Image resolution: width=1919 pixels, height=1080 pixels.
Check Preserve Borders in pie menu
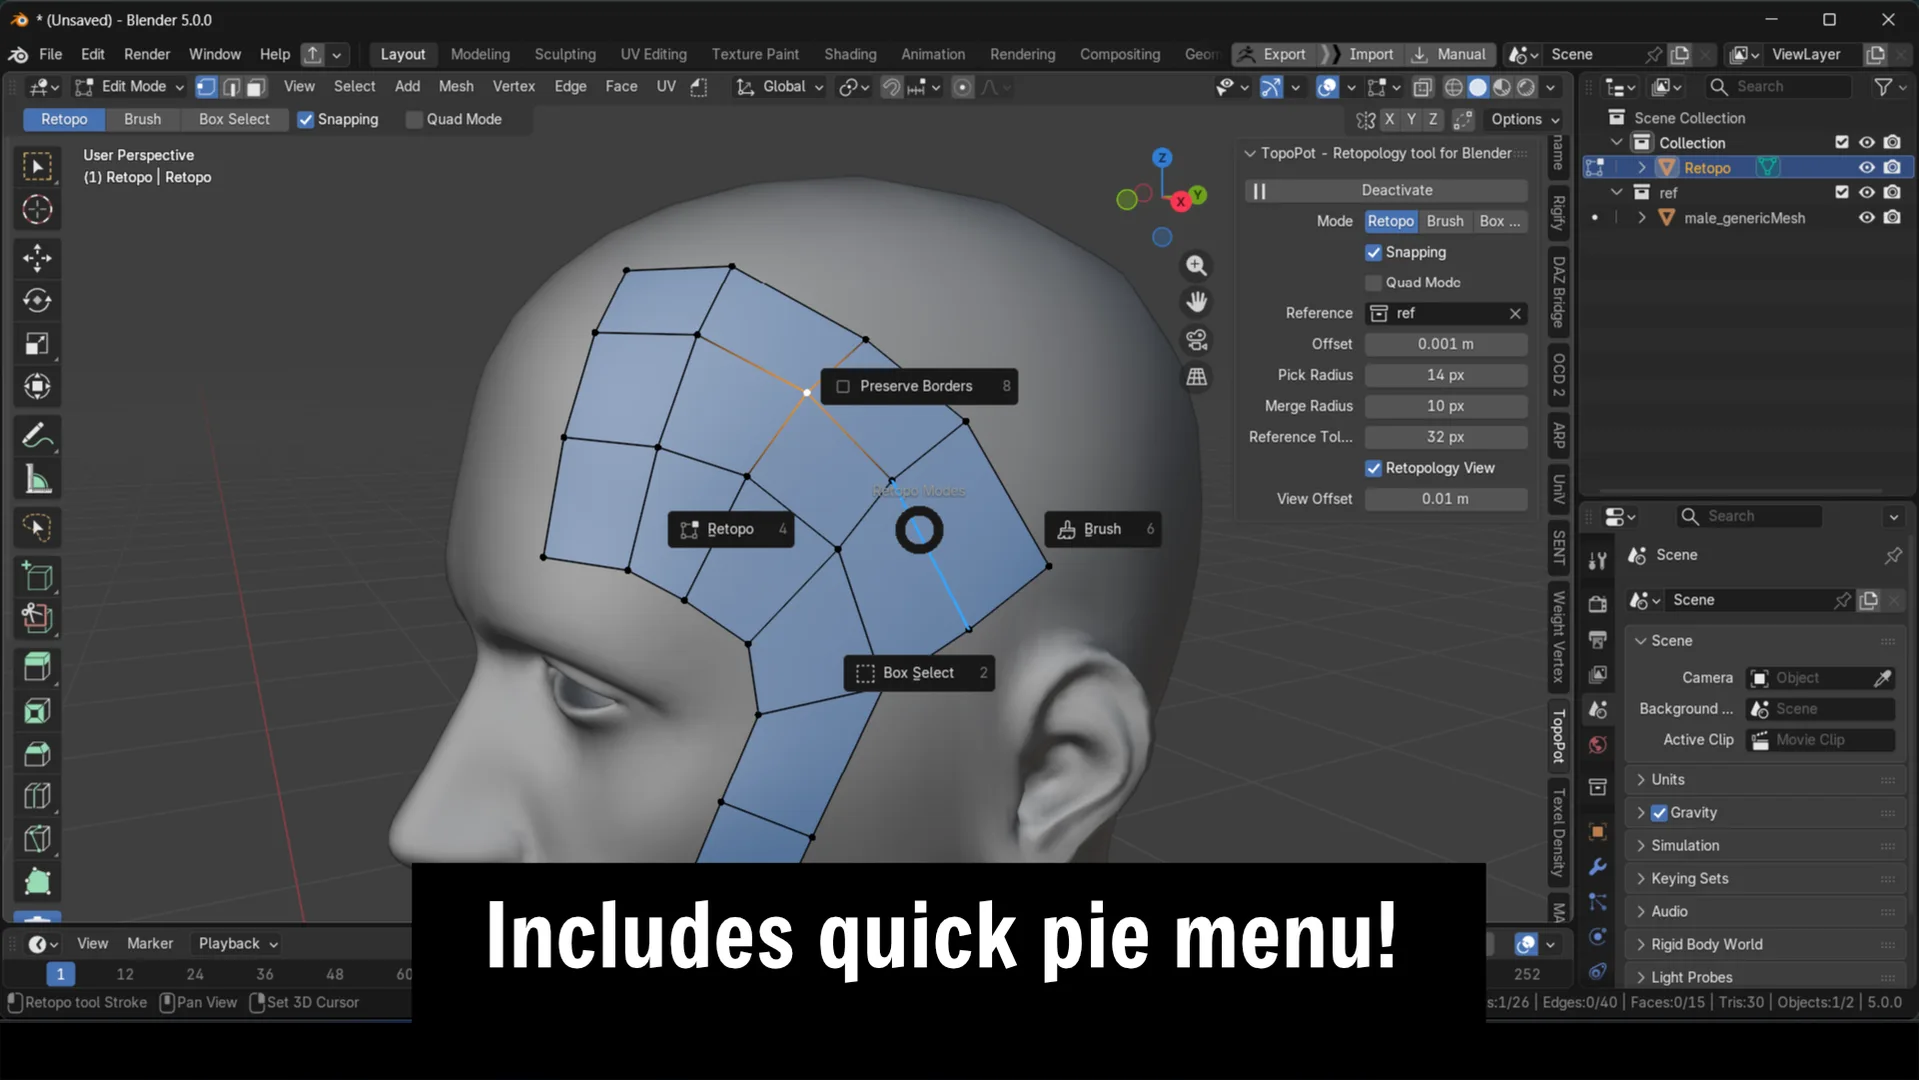(x=843, y=386)
